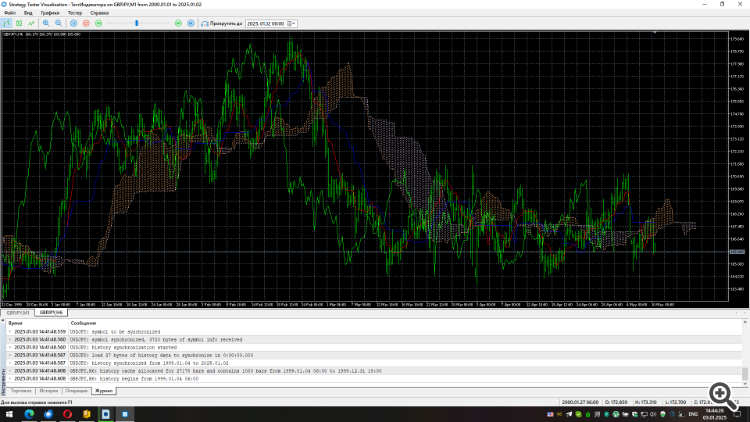Select log row 'history synchronization started'
The image size is (750, 422).
pos(373,347)
